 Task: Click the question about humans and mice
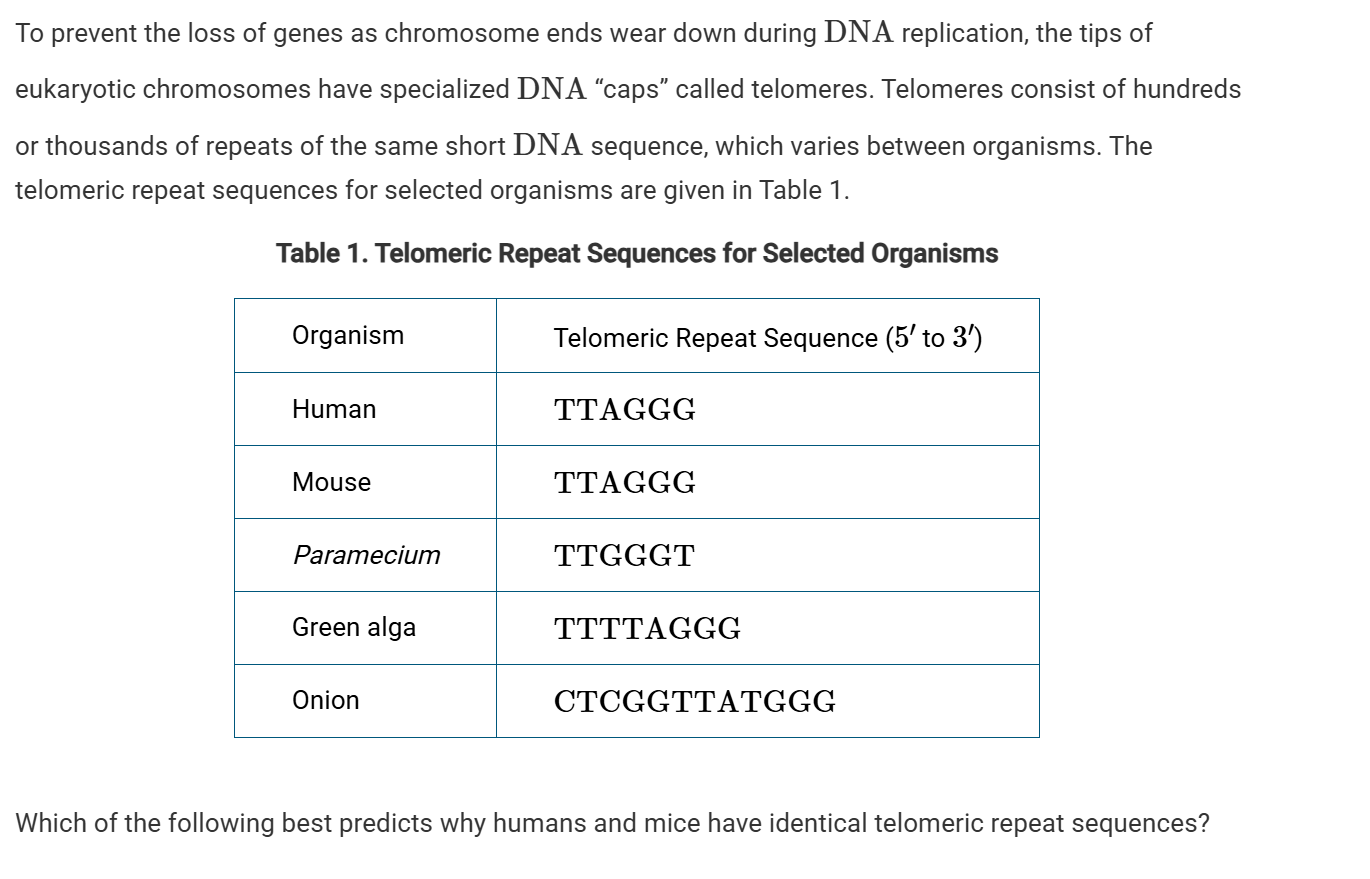[612, 824]
